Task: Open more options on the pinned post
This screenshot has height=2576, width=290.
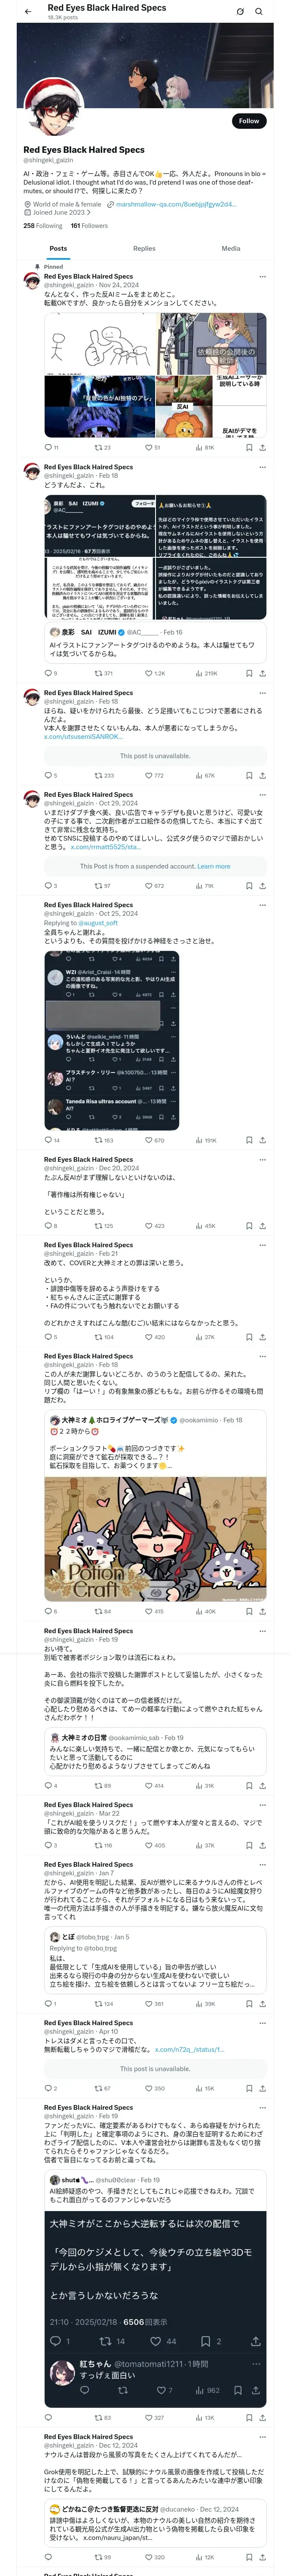Action: [x=262, y=277]
